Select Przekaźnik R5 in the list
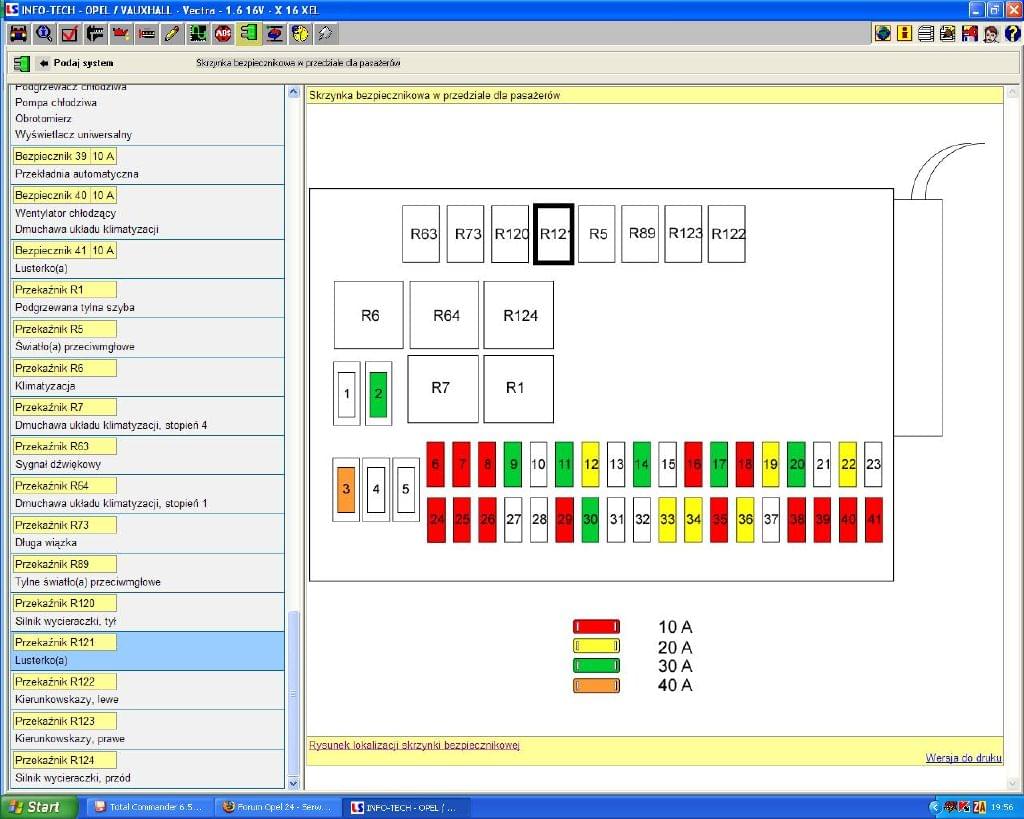 [x=65, y=329]
